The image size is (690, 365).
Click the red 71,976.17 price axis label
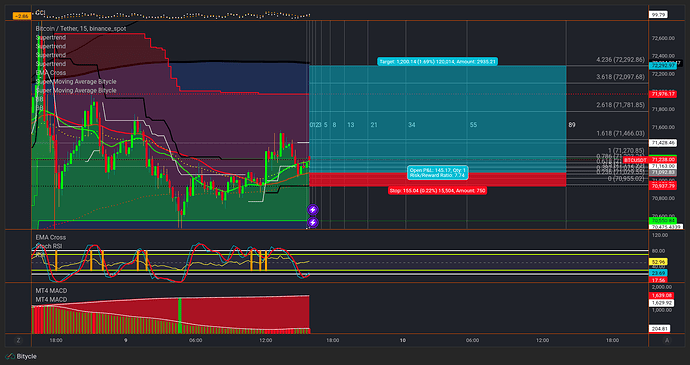point(664,94)
